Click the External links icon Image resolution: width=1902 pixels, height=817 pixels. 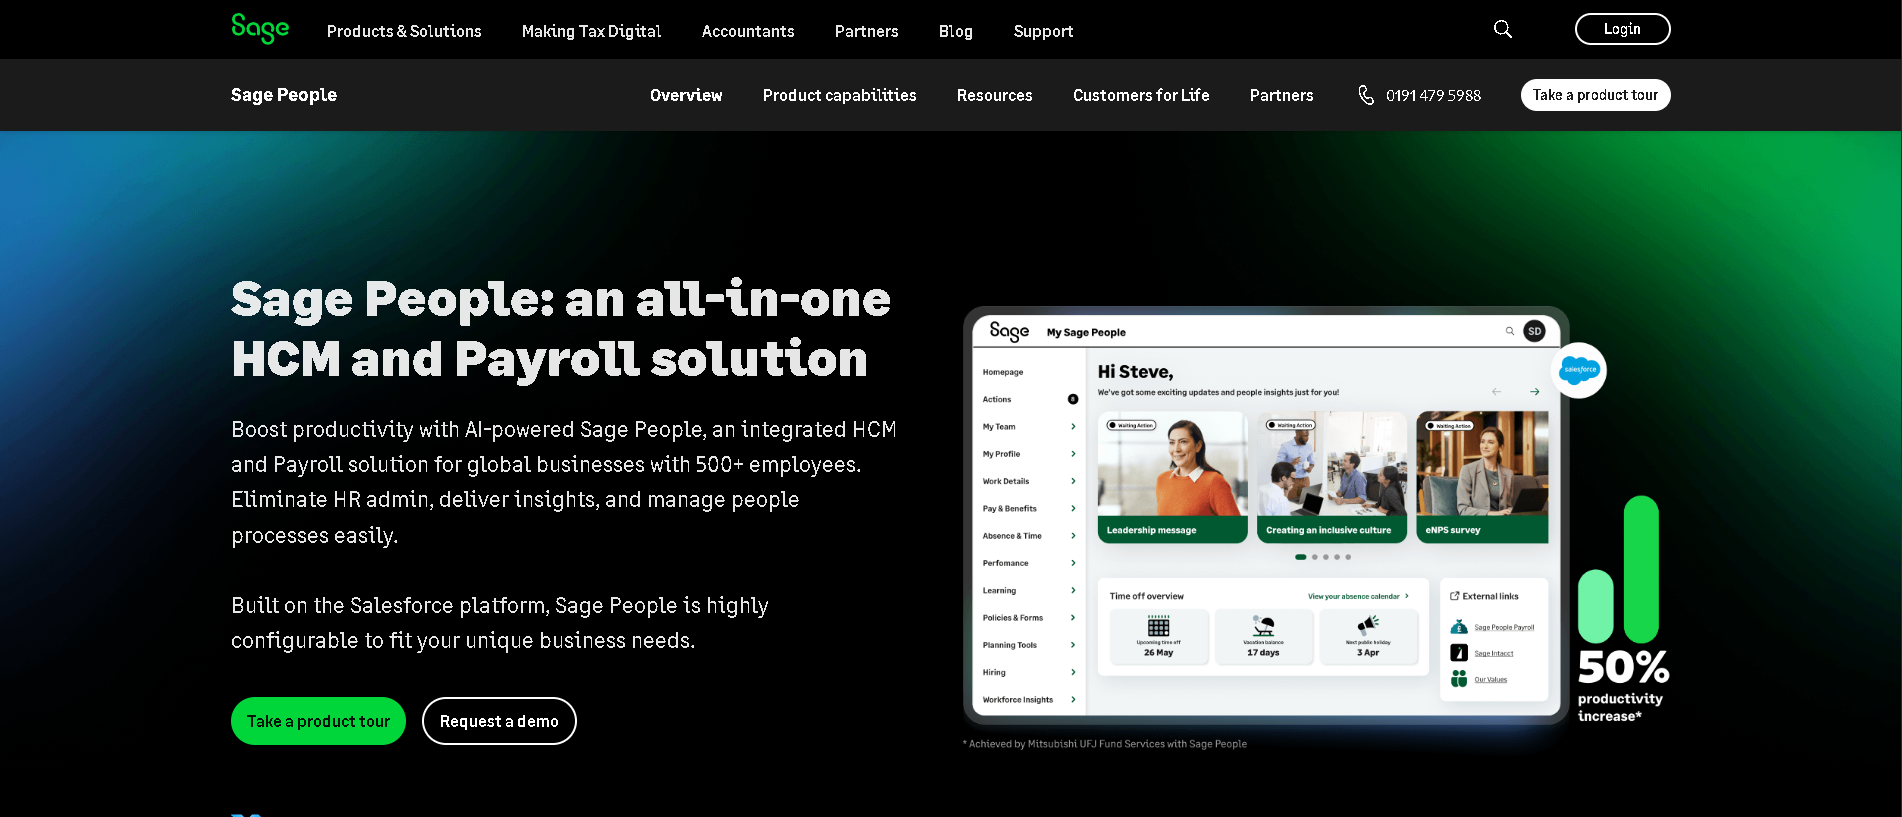click(1454, 596)
